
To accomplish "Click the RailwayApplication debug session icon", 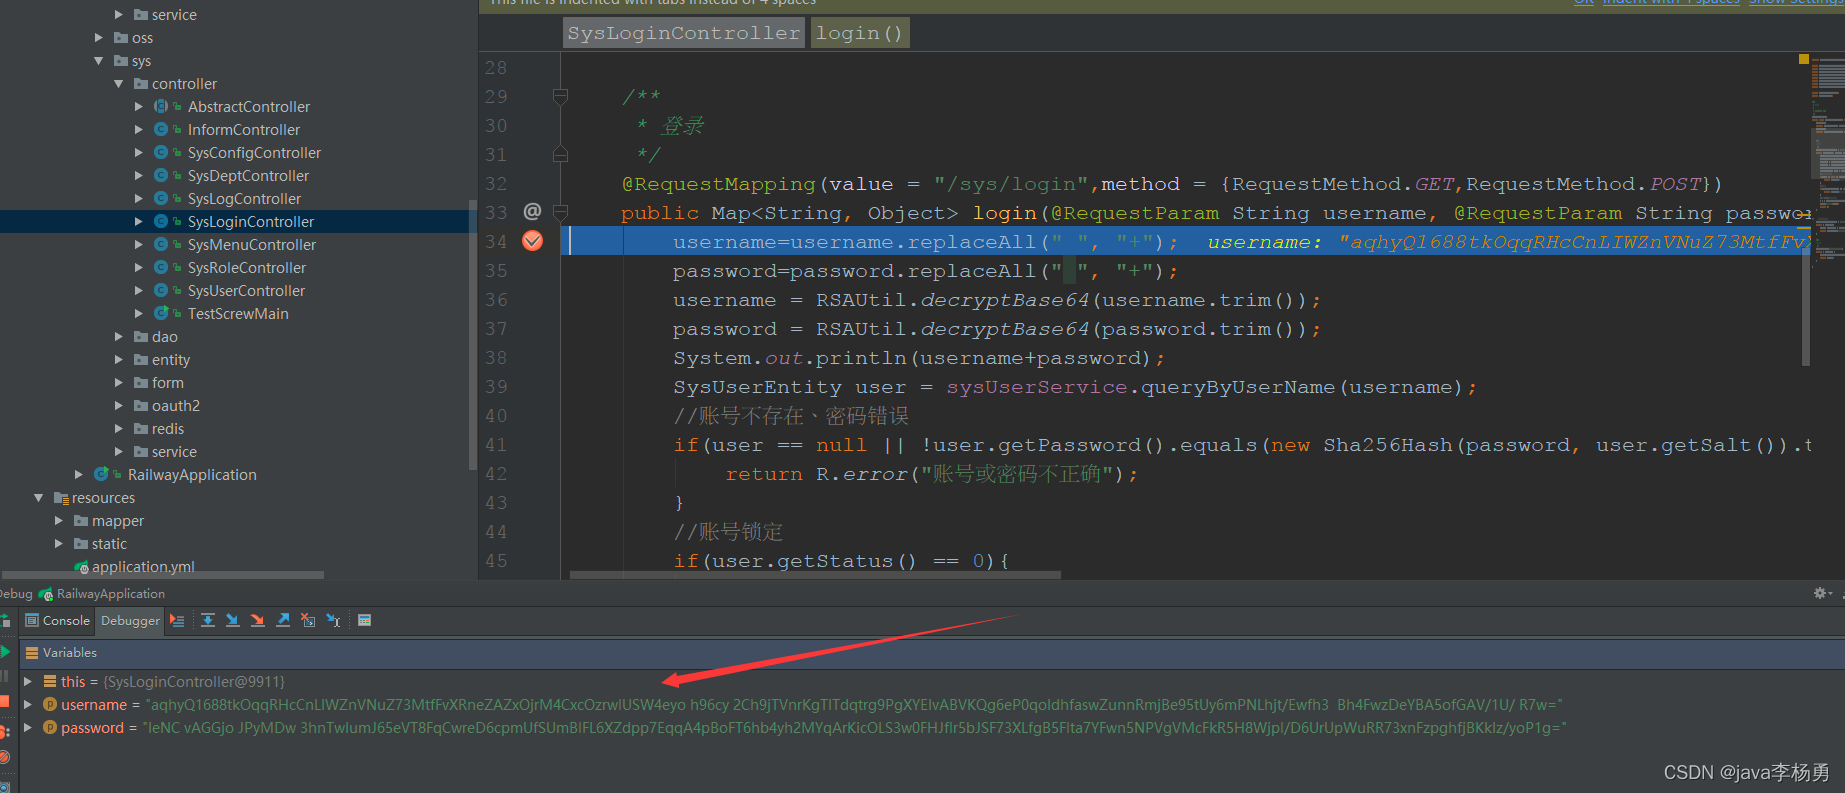I will 46,594.
